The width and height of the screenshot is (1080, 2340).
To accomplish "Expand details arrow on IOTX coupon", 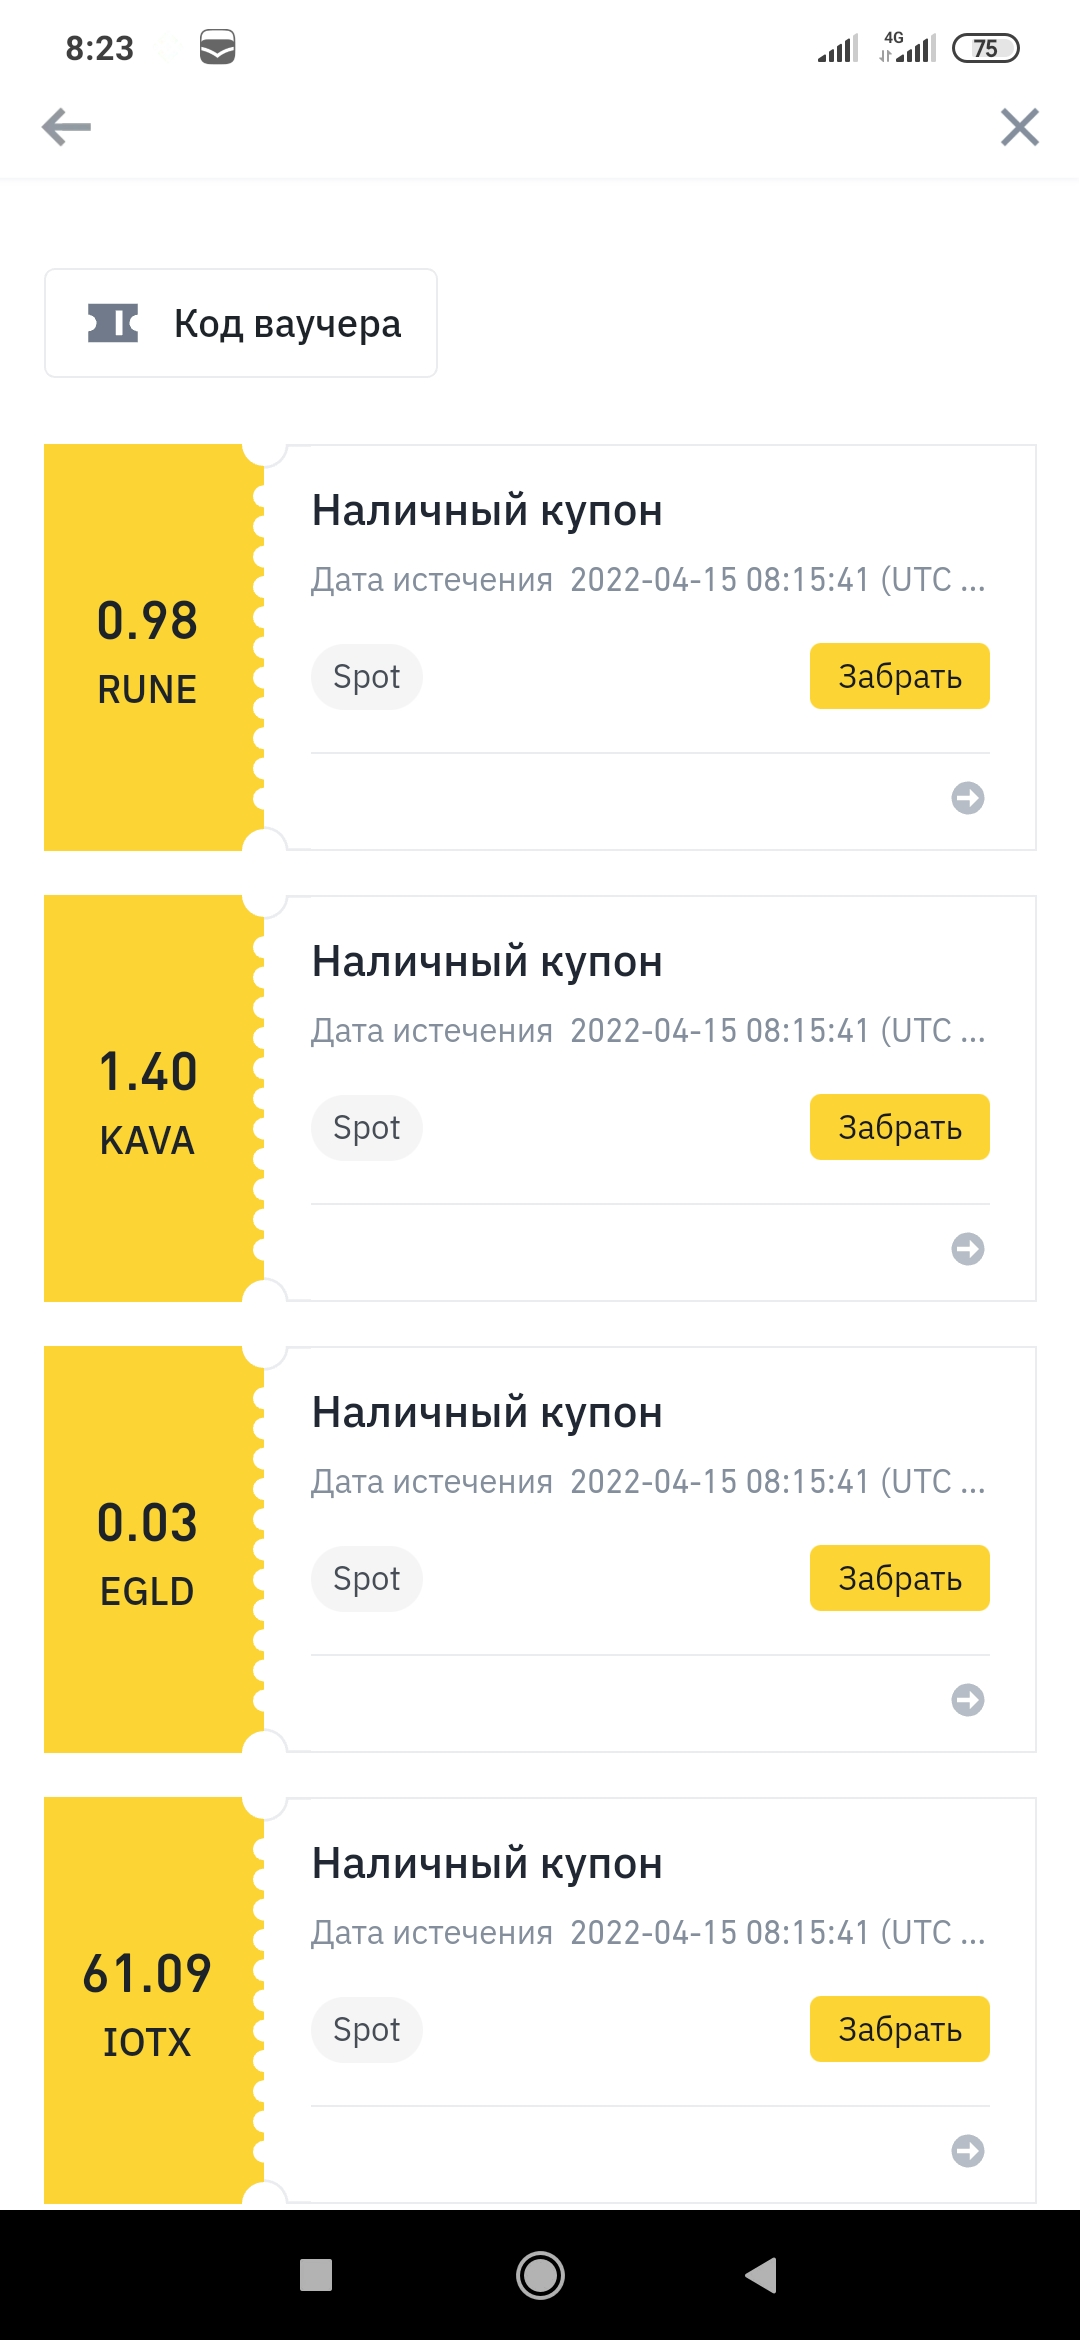I will 967,2151.
